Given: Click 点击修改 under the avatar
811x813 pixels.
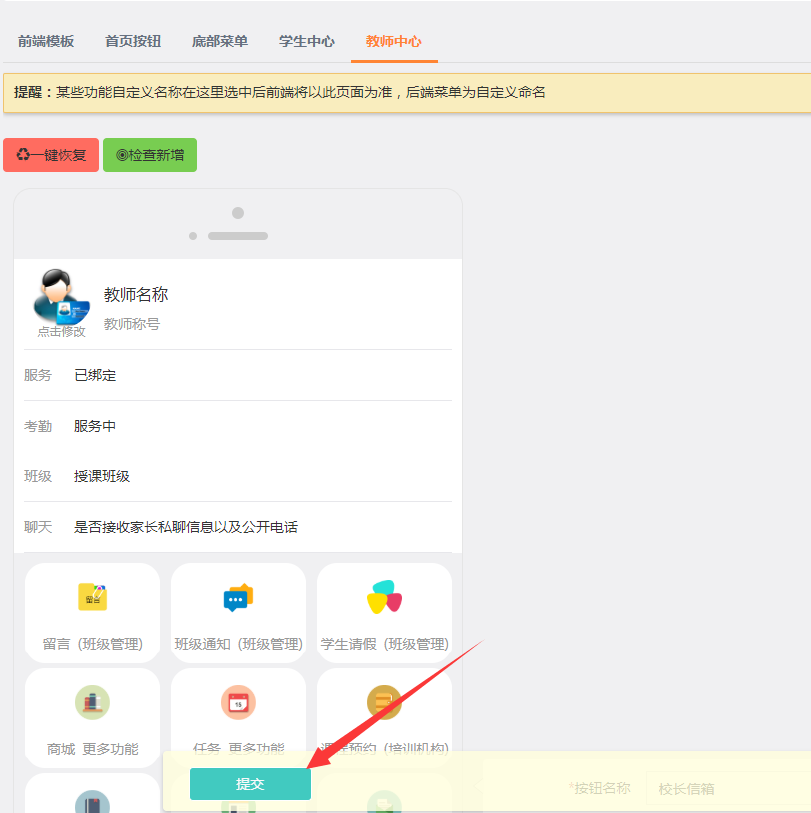Looking at the screenshot, I should (x=61, y=331).
